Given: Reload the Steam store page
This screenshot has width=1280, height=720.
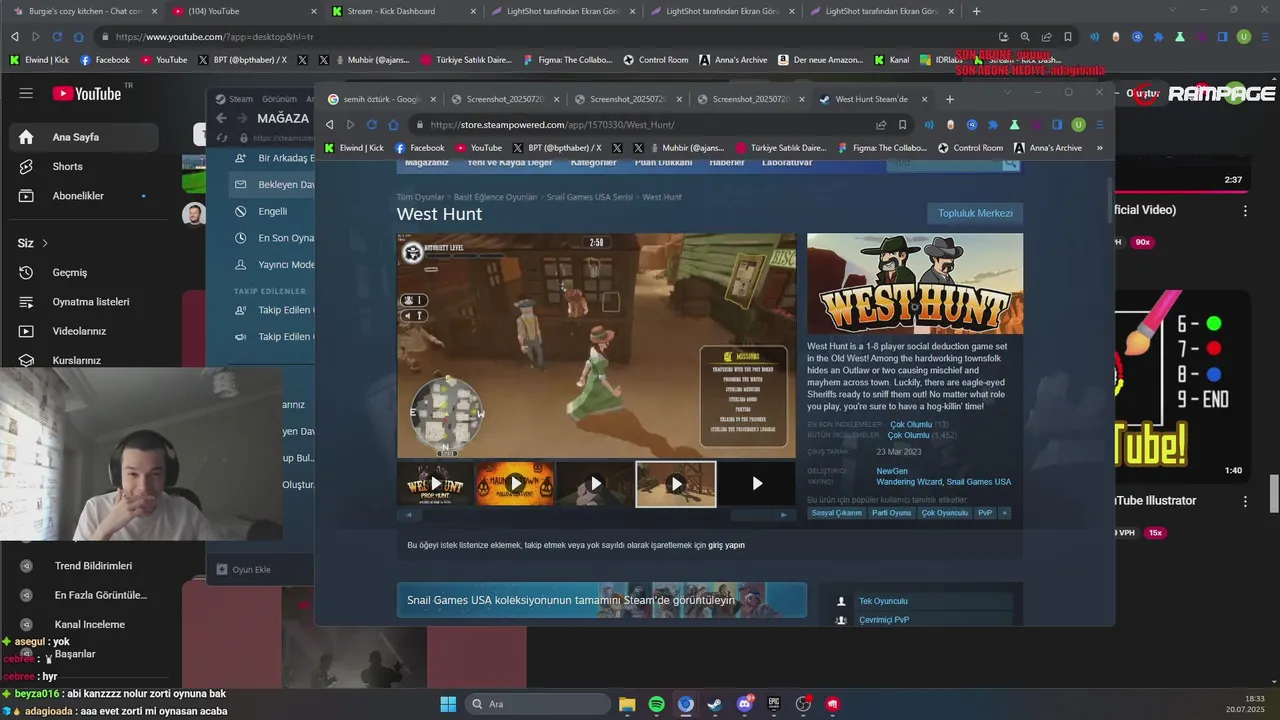Looking at the screenshot, I should [x=372, y=125].
